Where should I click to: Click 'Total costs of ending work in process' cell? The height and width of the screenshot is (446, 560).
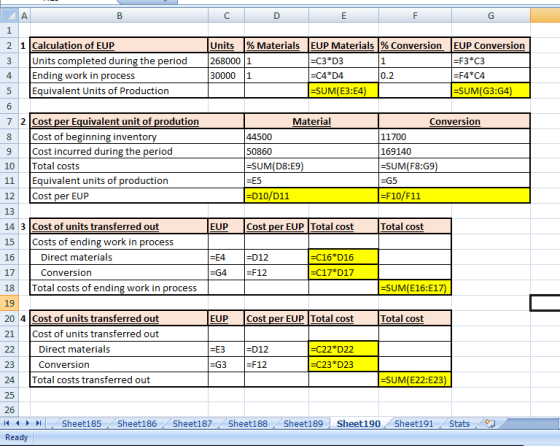[119, 288]
